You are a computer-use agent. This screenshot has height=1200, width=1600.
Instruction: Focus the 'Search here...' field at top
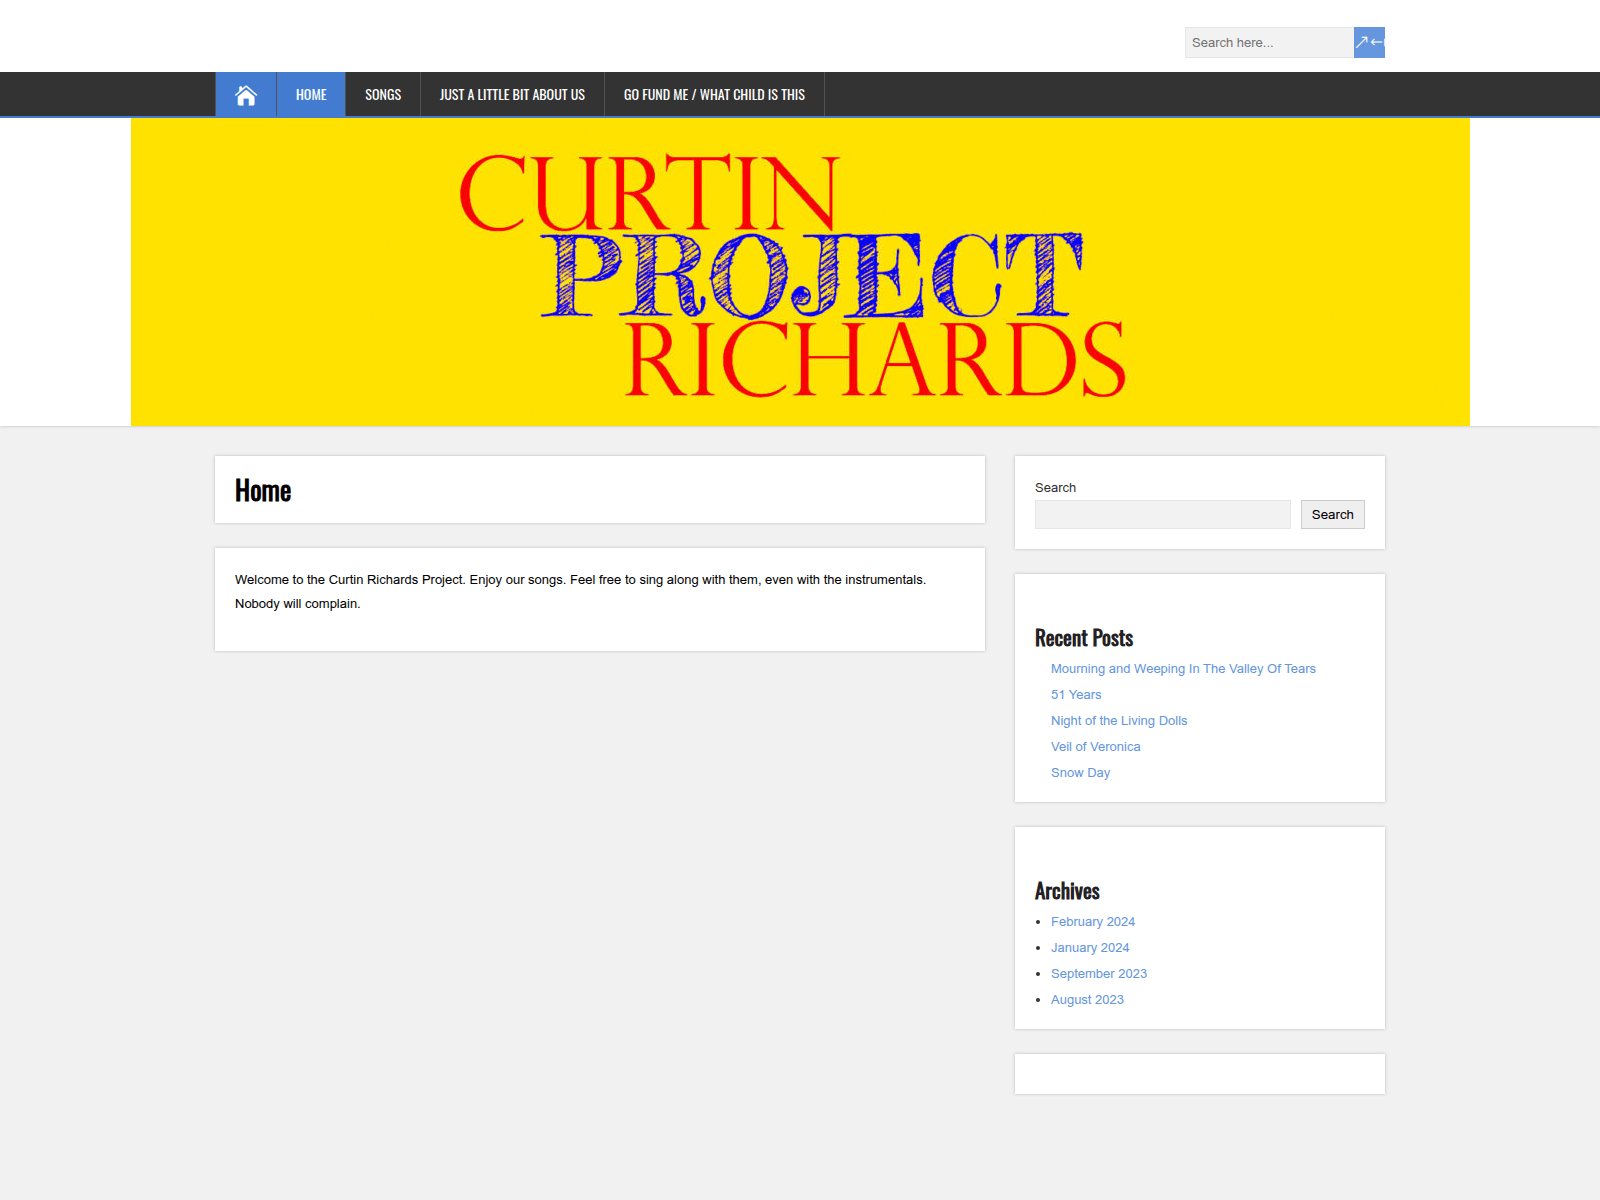coord(1269,42)
